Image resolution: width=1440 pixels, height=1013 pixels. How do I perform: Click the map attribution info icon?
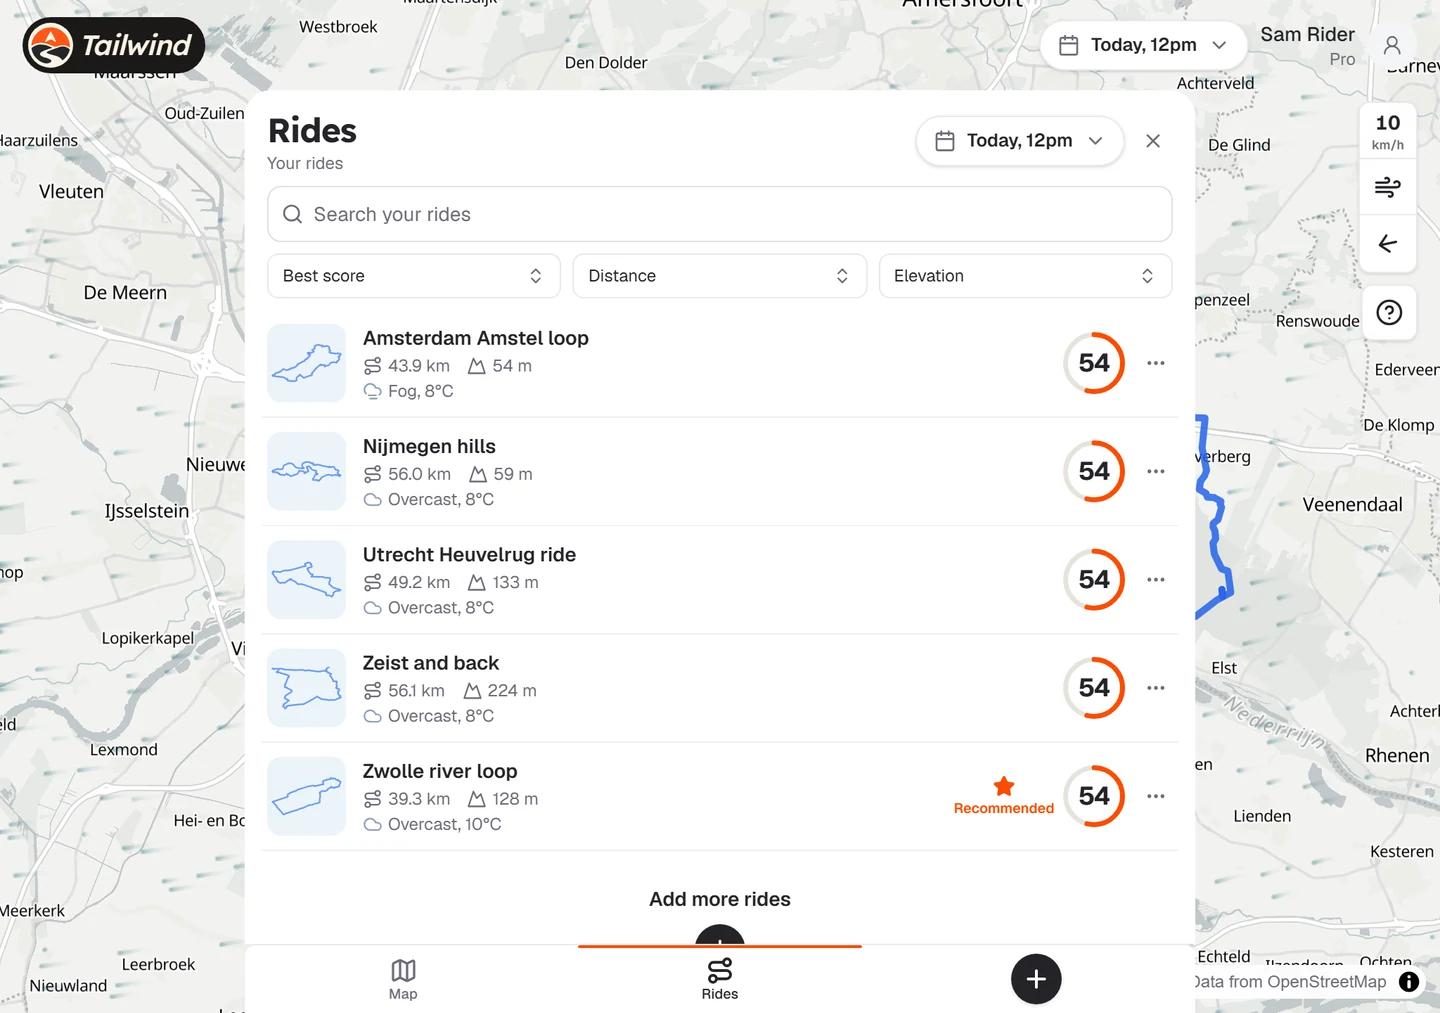click(1409, 982)
